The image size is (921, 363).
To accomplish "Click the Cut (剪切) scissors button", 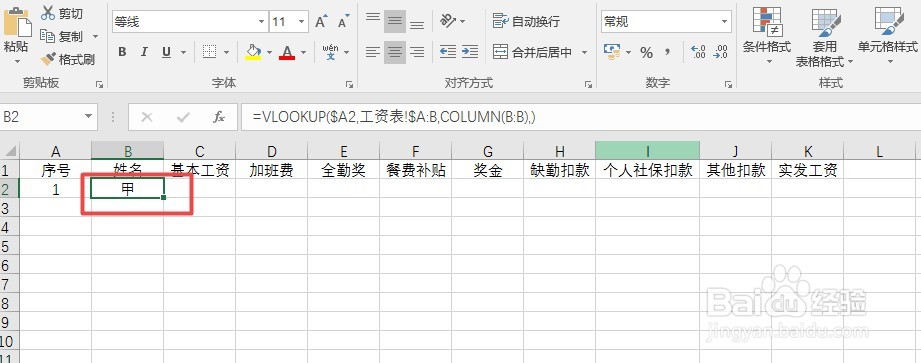I will tap(62, 14).
